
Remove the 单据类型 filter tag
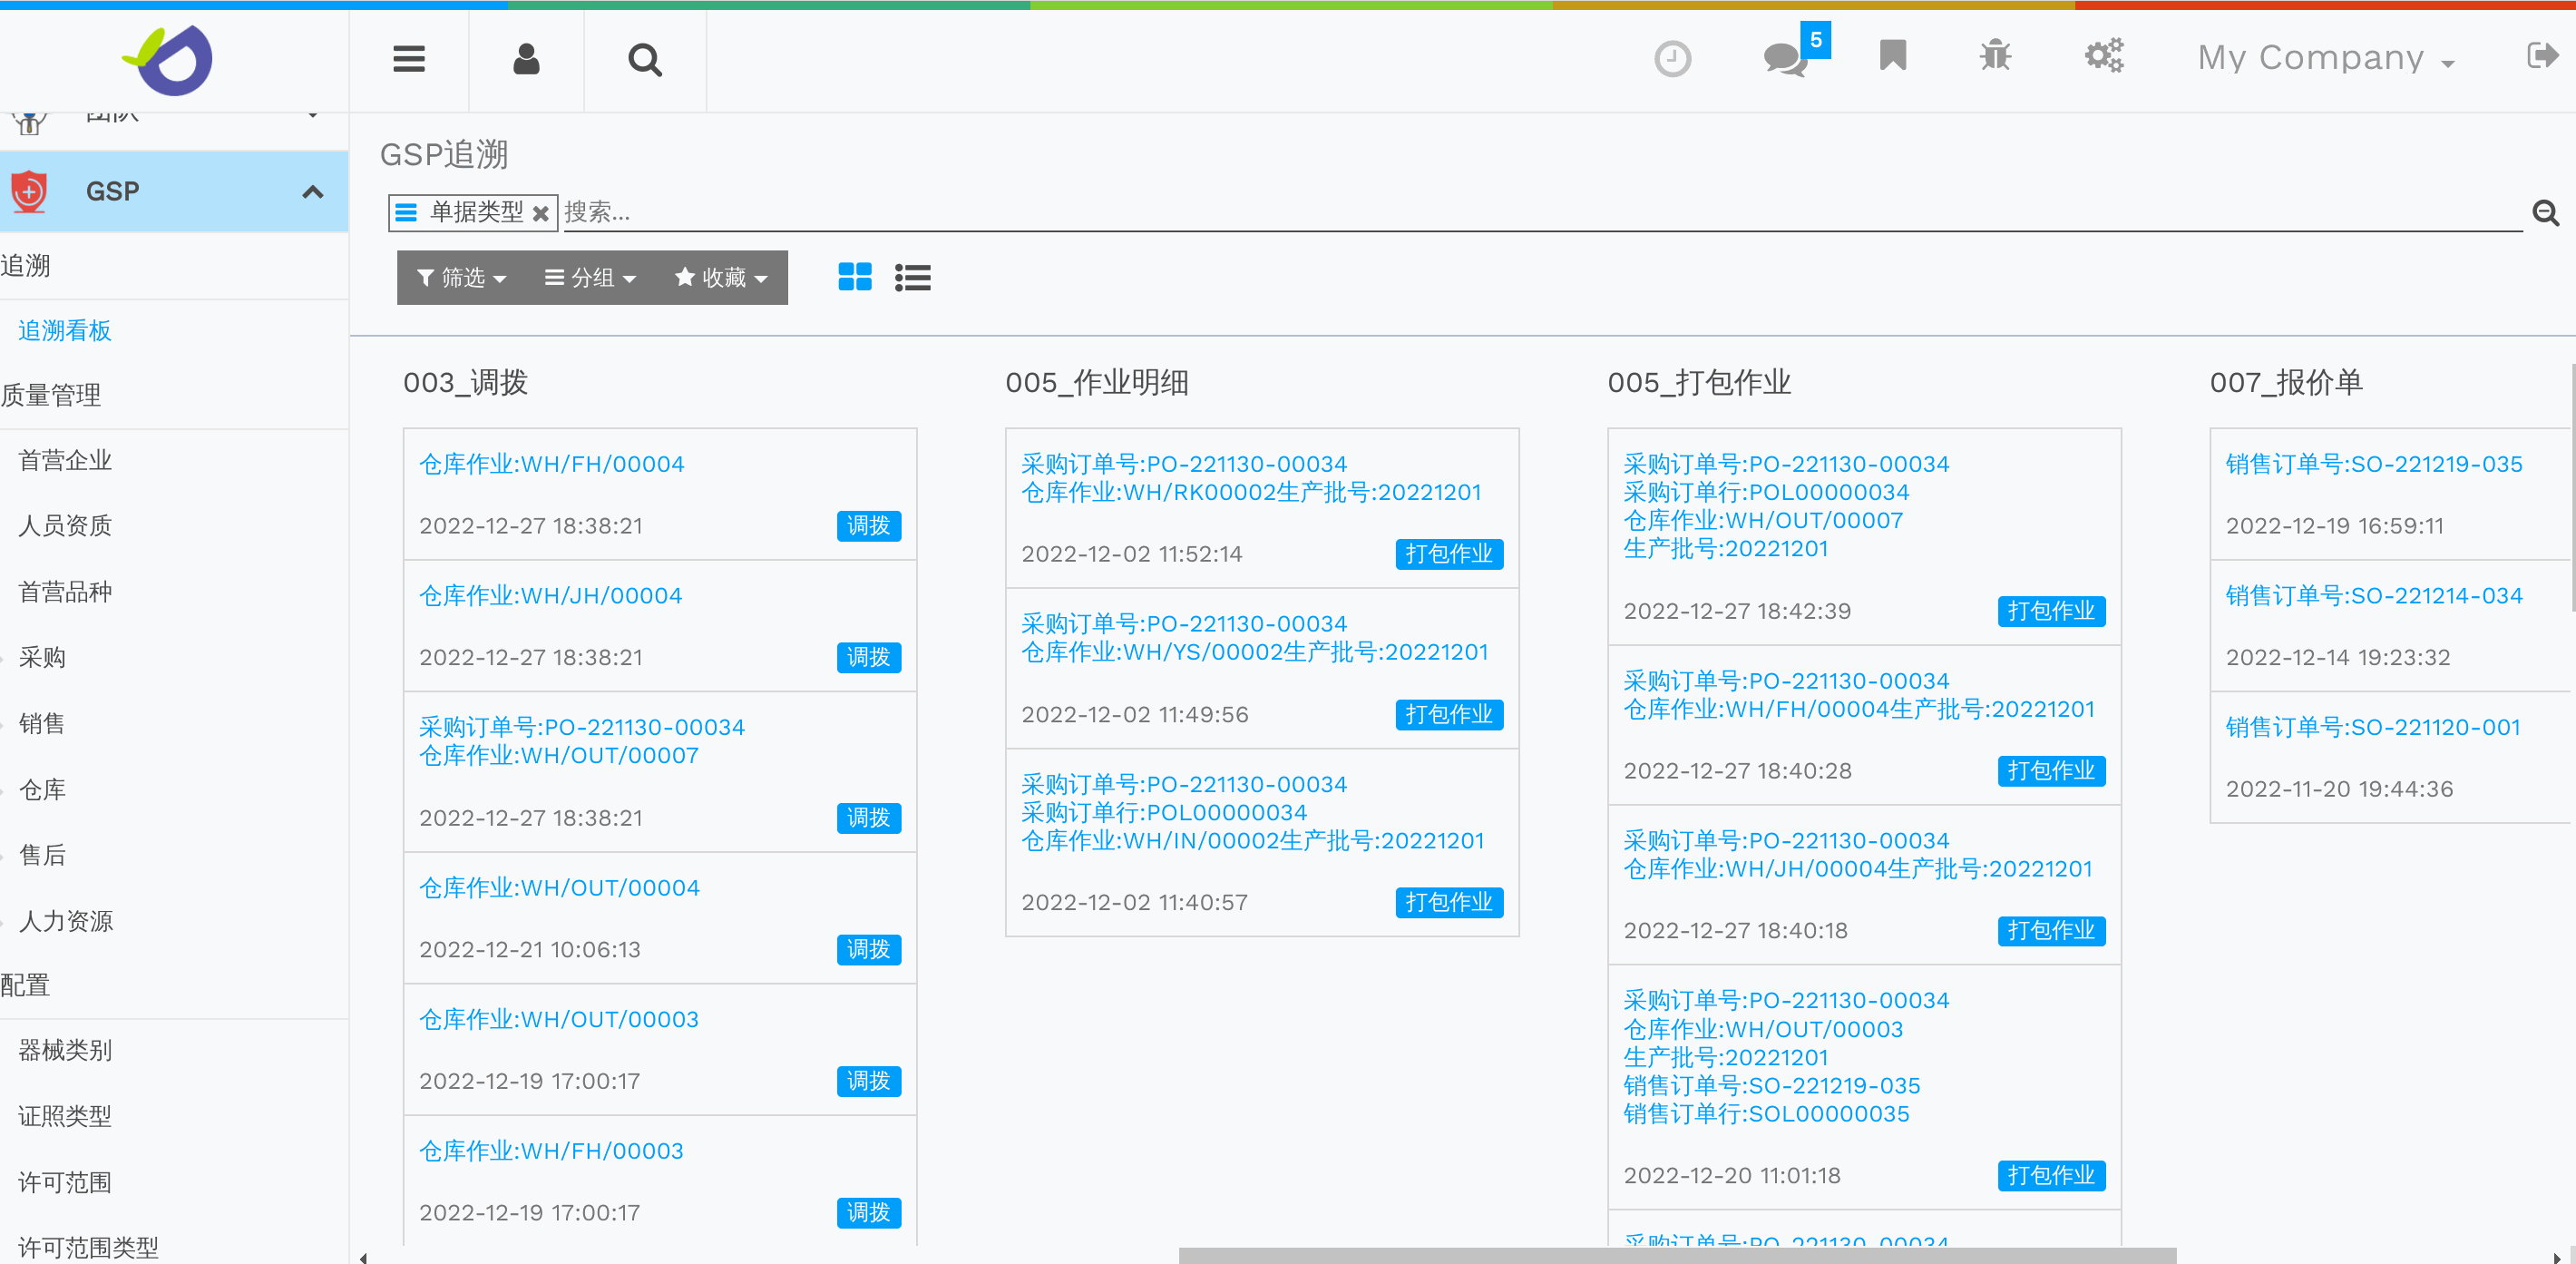[x=540, y=213]
